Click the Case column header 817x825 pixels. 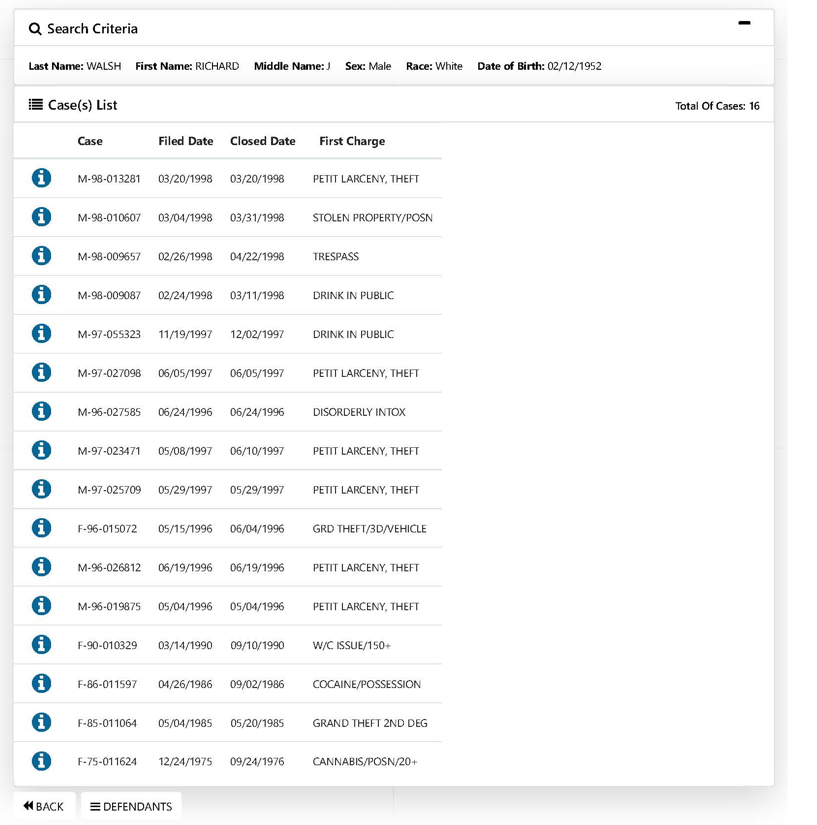(x=90, y=141)
